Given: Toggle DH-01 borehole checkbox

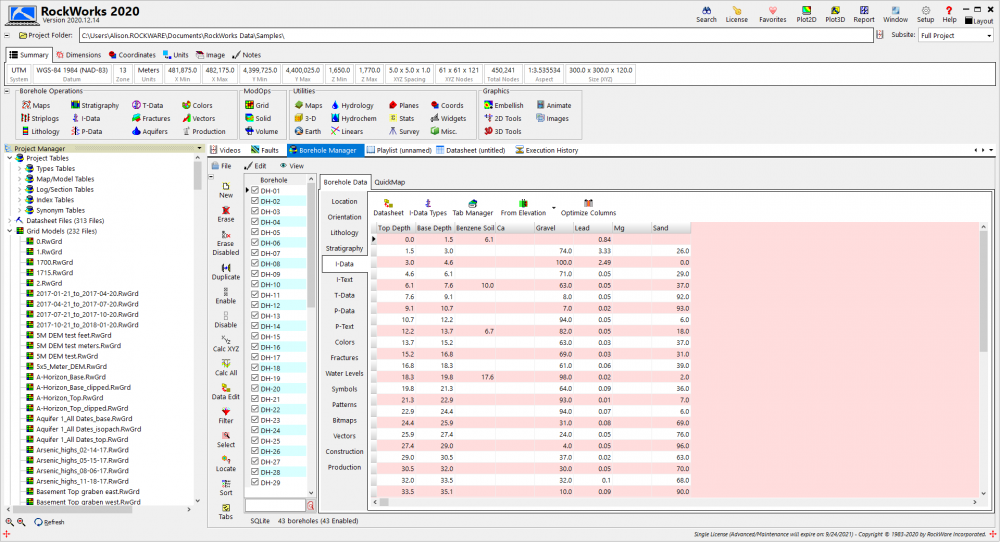Looking at the screenshot, I should (x=255, y=191).
